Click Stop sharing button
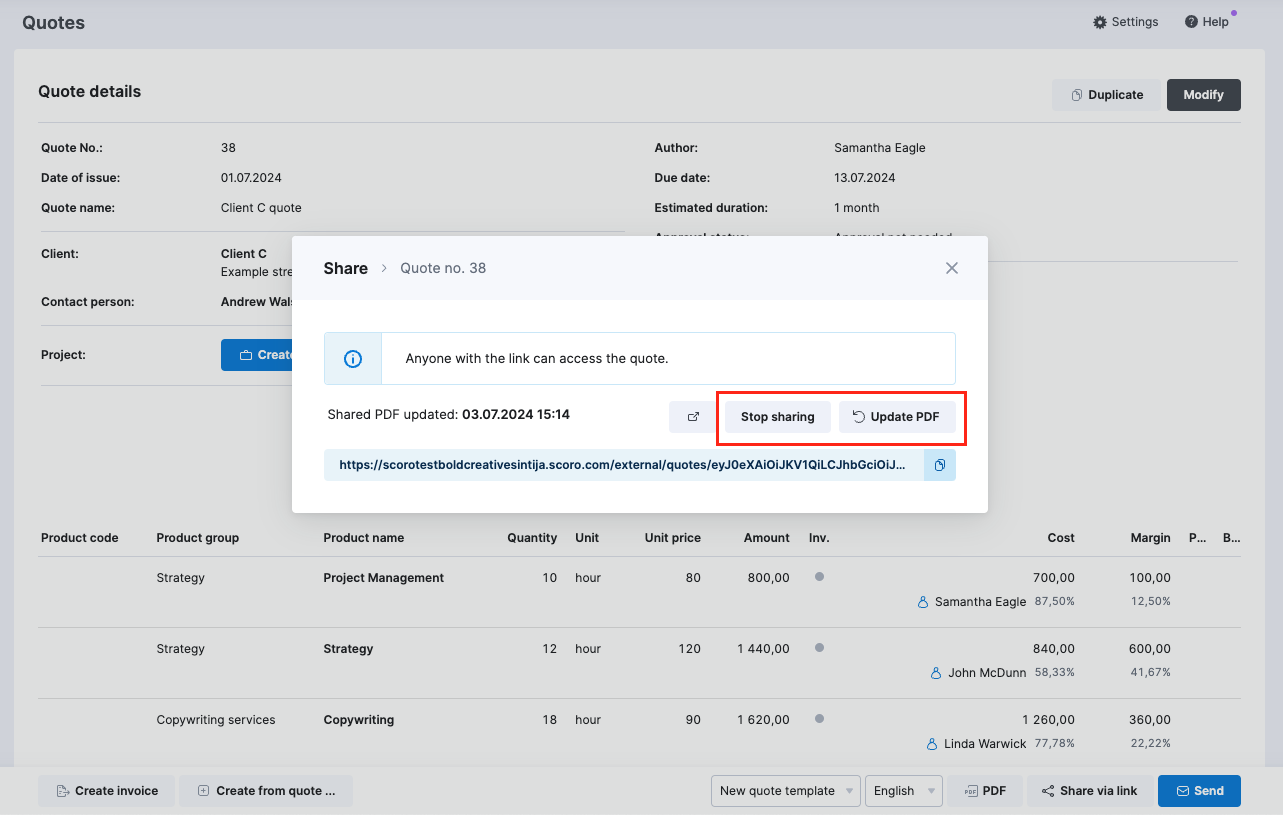The width and height of the screenshot is (1283, 815). 778,417
